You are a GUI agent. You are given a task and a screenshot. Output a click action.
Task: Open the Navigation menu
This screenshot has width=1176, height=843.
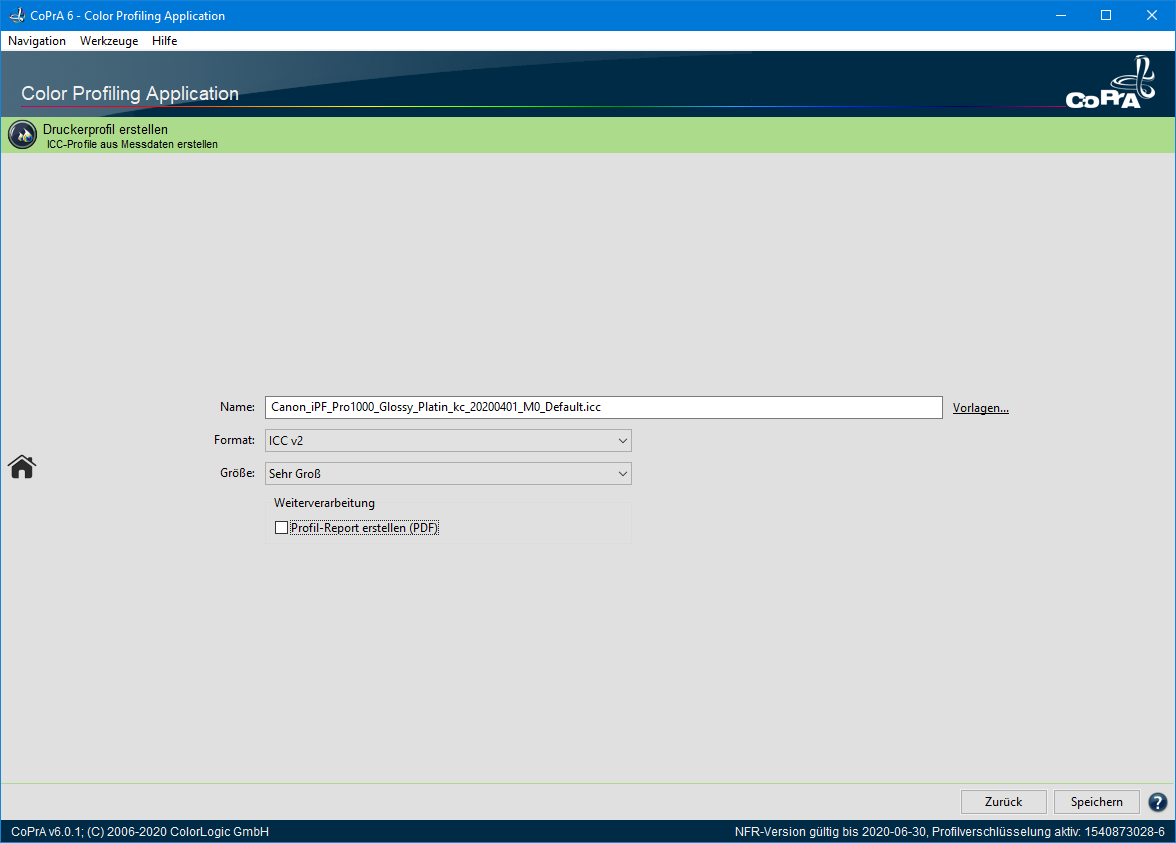37,41
